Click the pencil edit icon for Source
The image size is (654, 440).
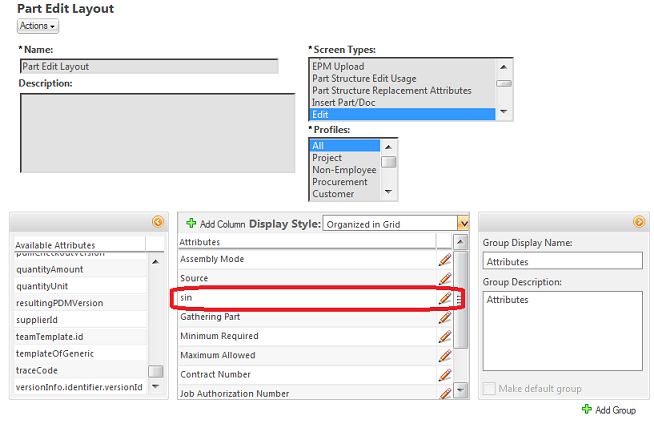click(x=445, y=279)
